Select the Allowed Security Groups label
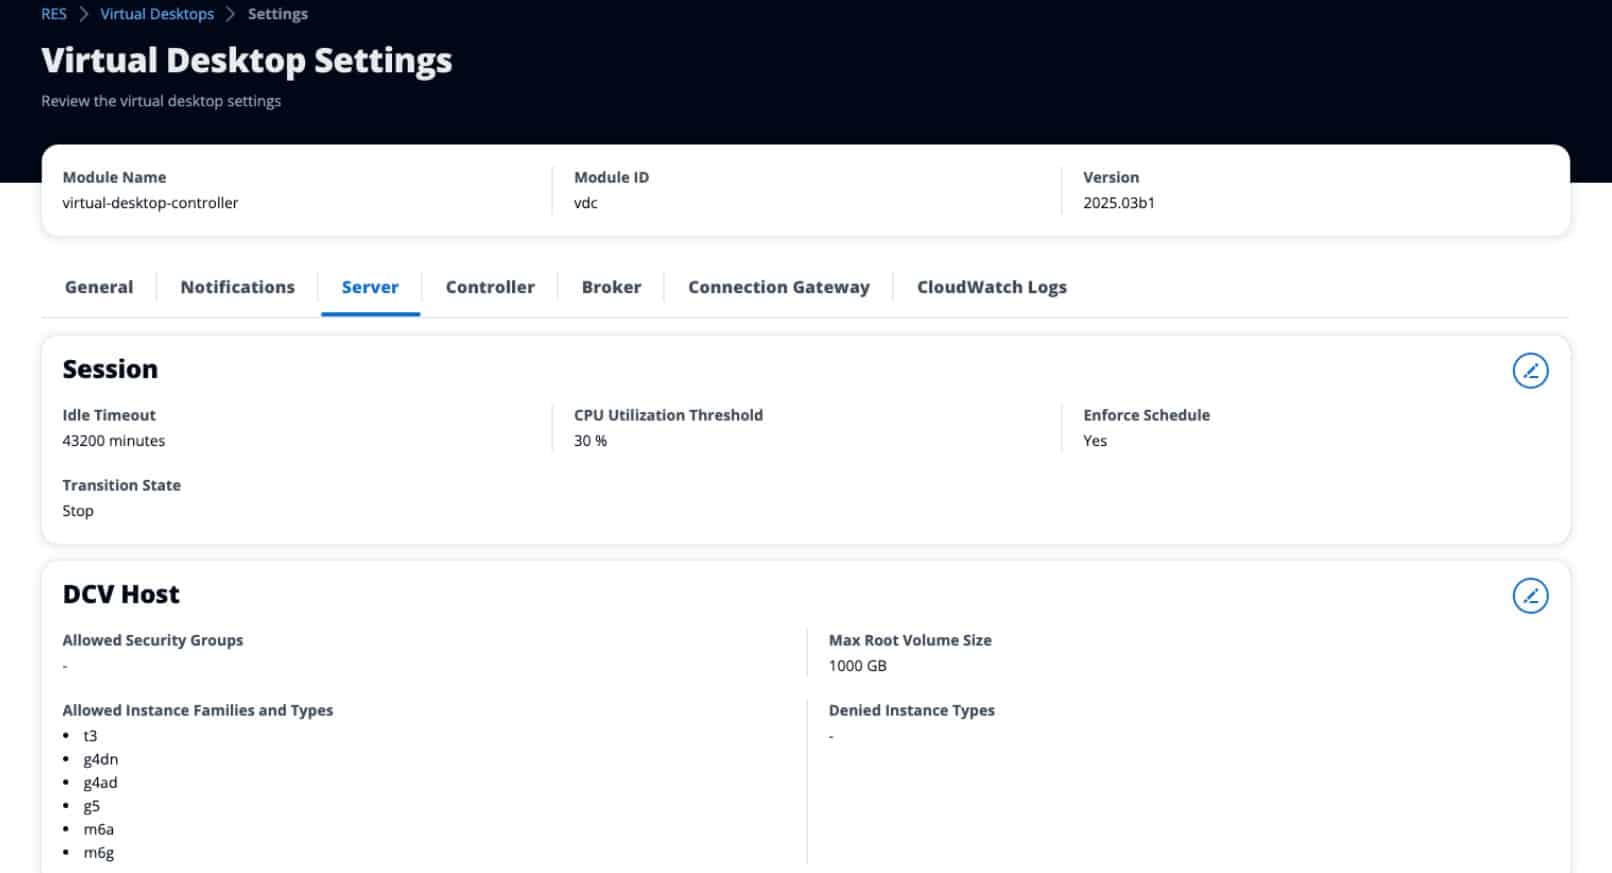This screenshot has height=873, width=1612. click(x=153, y=641)
